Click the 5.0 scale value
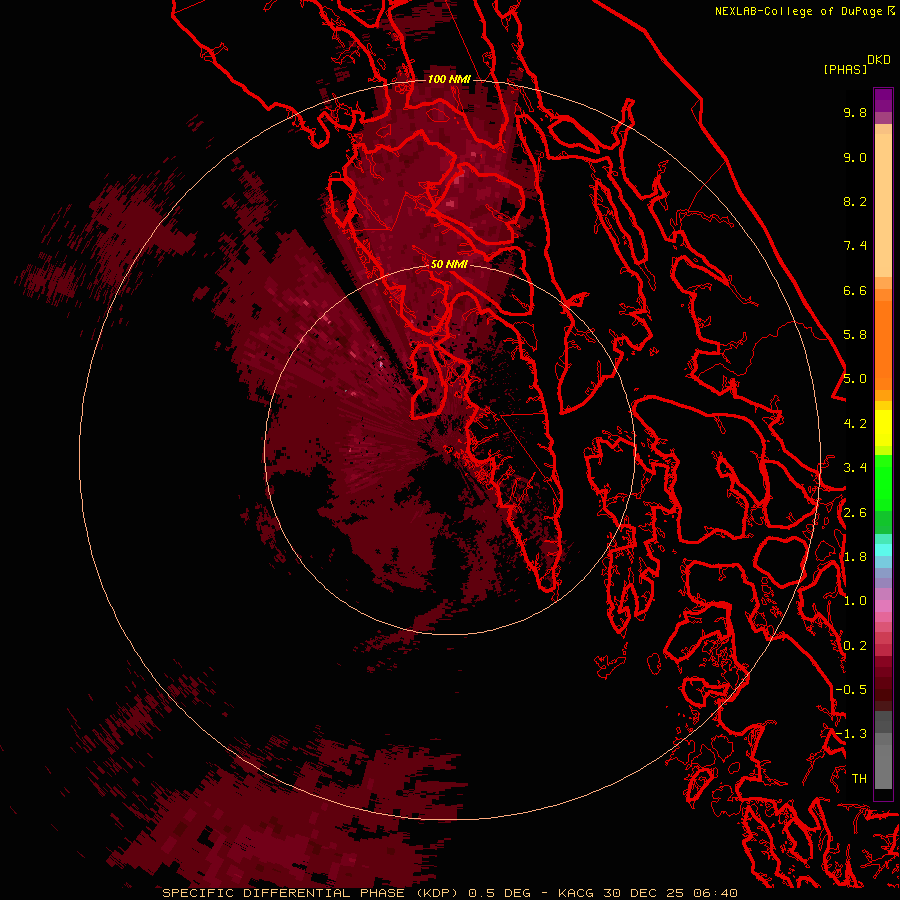 click(x=855, y=379)
